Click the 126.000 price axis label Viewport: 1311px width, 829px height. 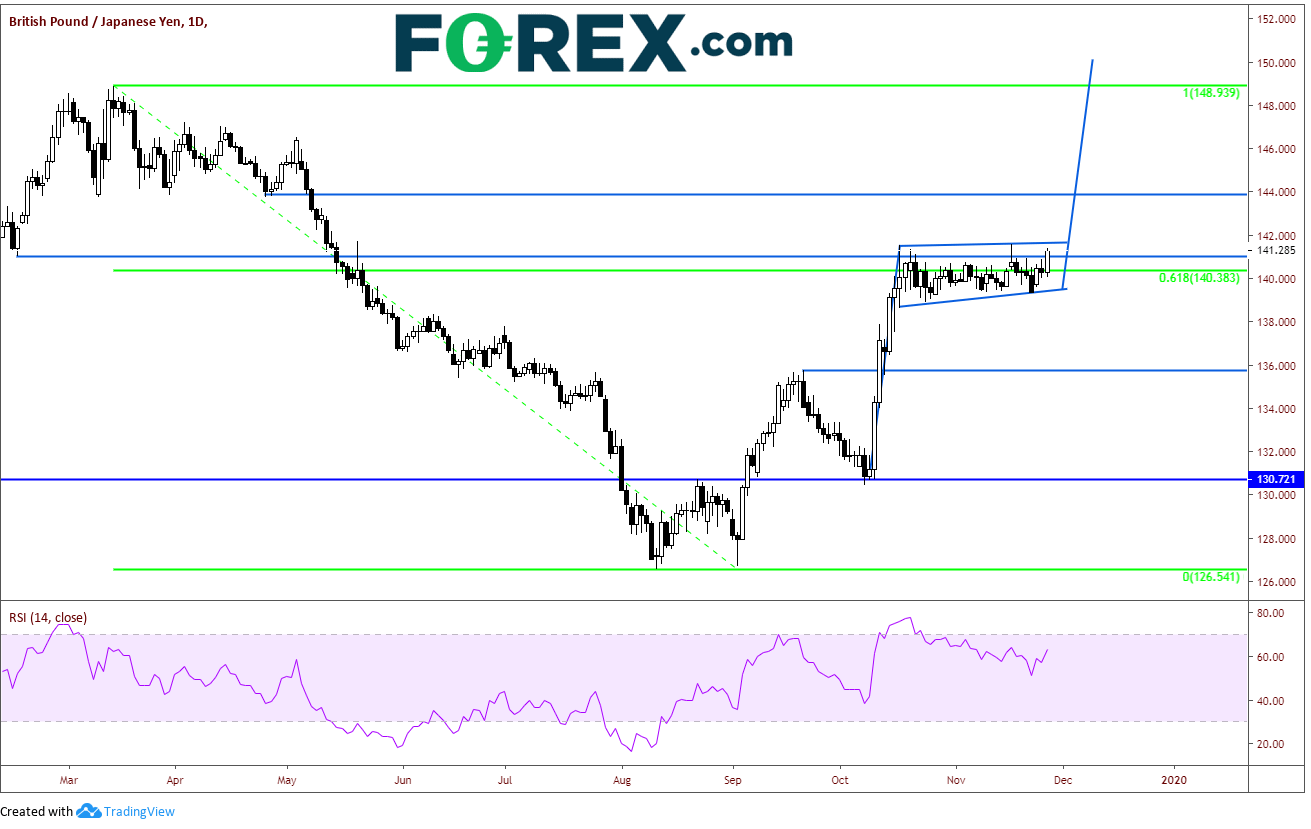[1277, 582]
